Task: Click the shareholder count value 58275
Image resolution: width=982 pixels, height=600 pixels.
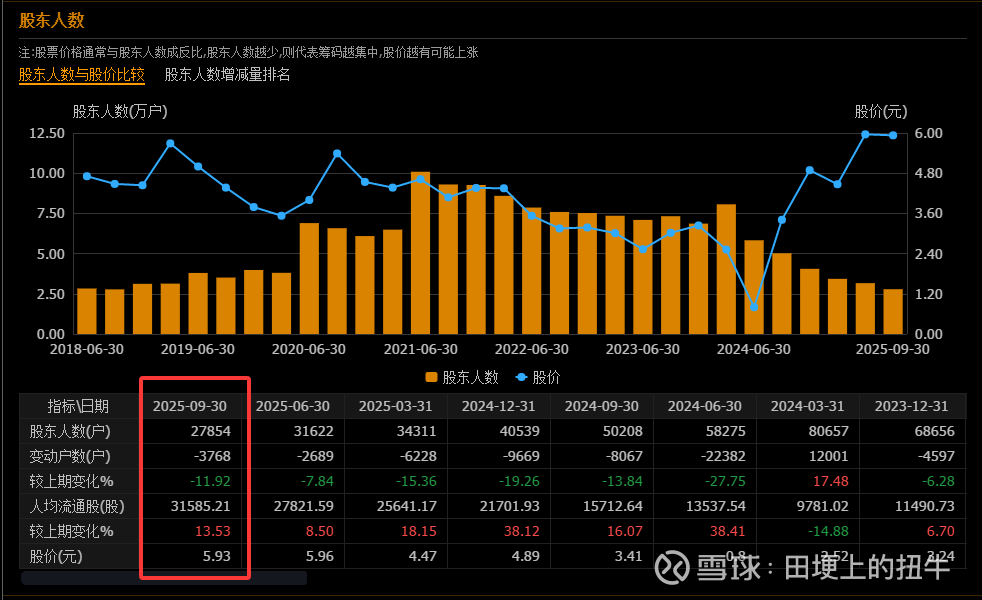Action: (x=725, y=431)
